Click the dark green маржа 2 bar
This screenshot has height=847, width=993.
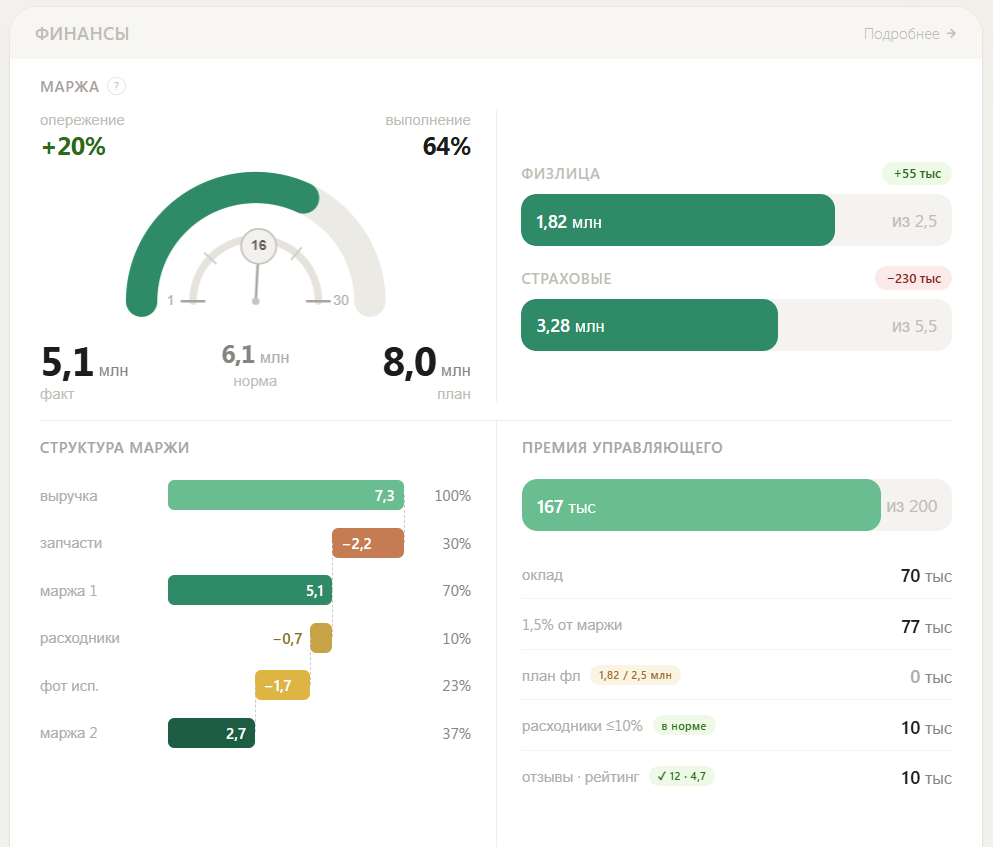point(212,733)
